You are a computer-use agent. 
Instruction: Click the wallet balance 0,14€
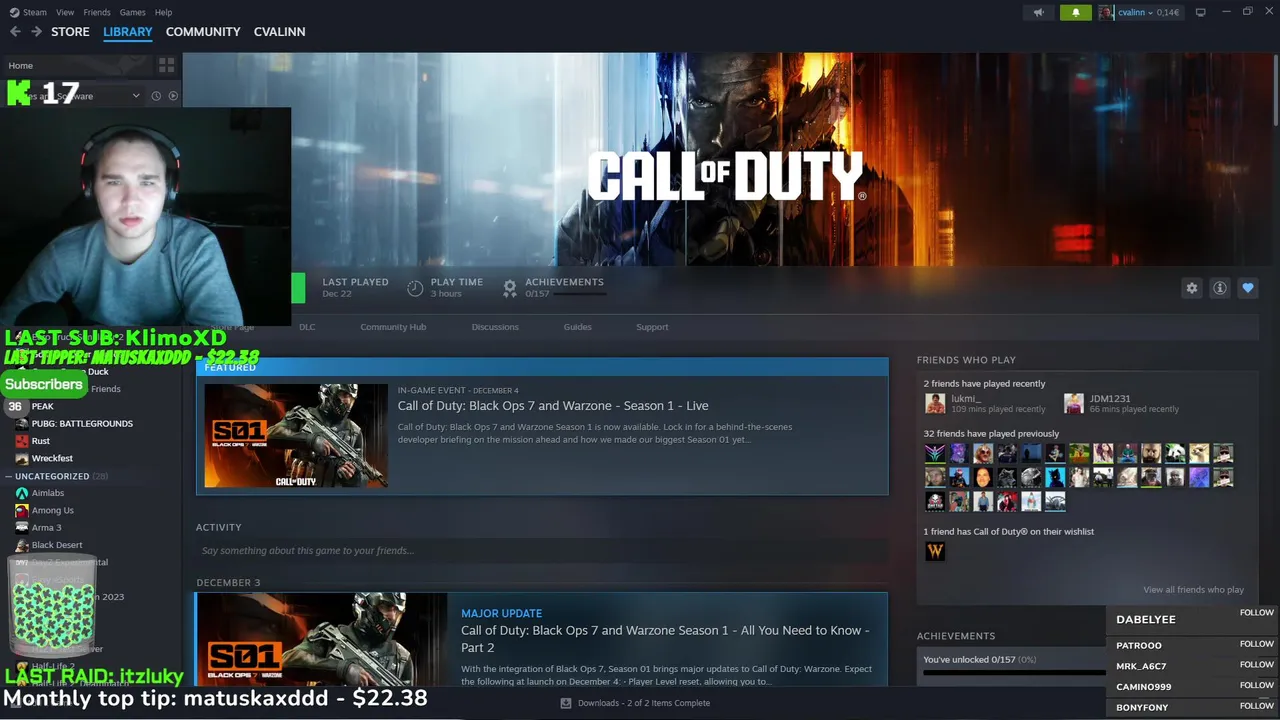coord(1168,12)
